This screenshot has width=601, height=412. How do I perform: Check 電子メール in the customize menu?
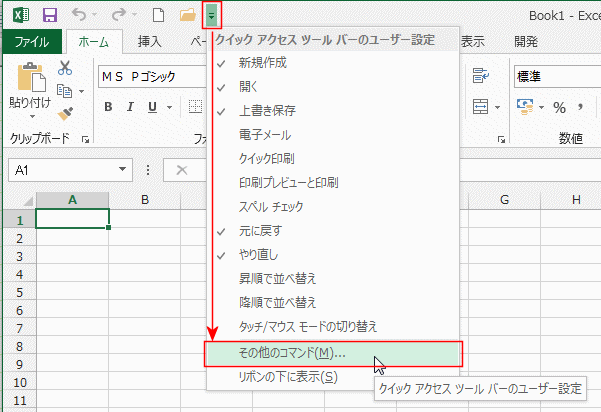click(333, 135)
